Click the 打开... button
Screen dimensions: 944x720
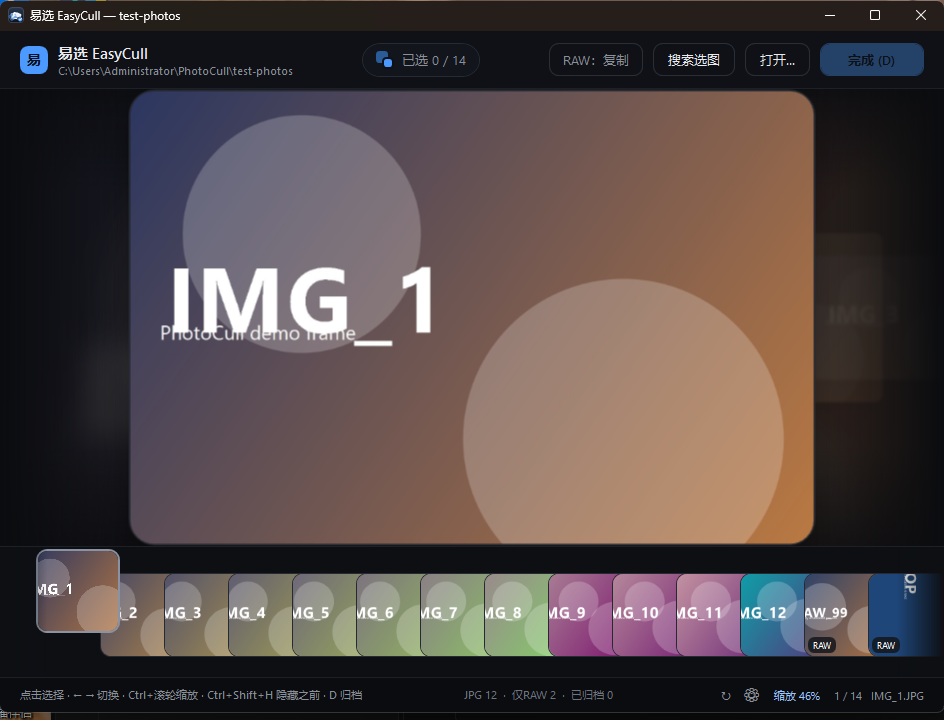(x=777, y=60)
